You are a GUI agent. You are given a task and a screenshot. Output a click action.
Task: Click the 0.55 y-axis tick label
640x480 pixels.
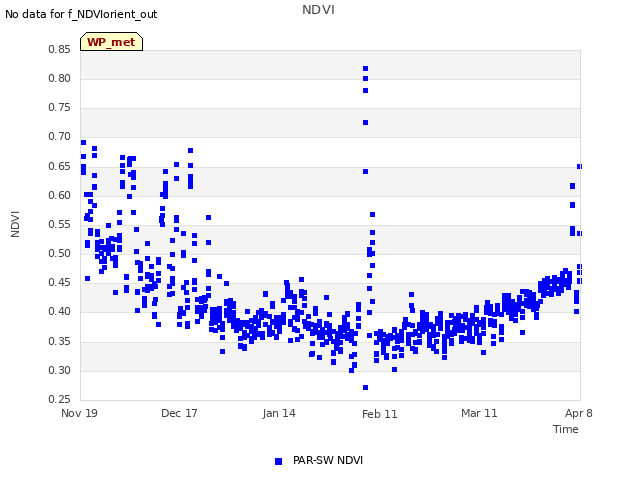point(59,224)
